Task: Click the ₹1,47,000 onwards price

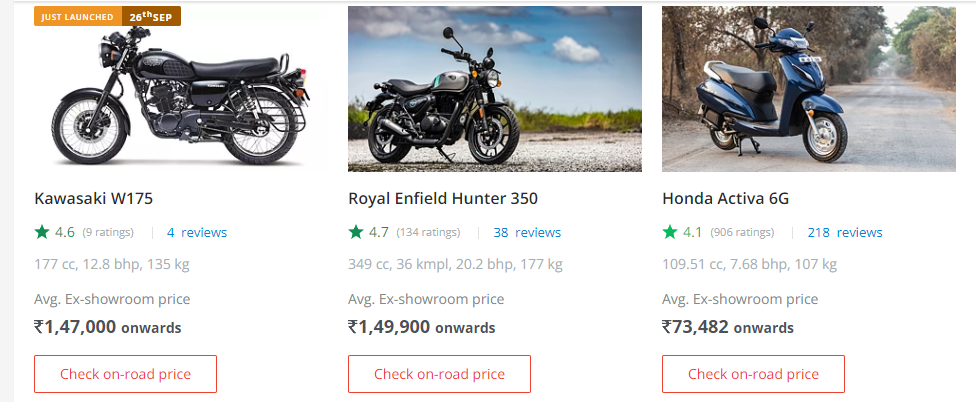Action: pyautogui.click(x=108, y=326)
